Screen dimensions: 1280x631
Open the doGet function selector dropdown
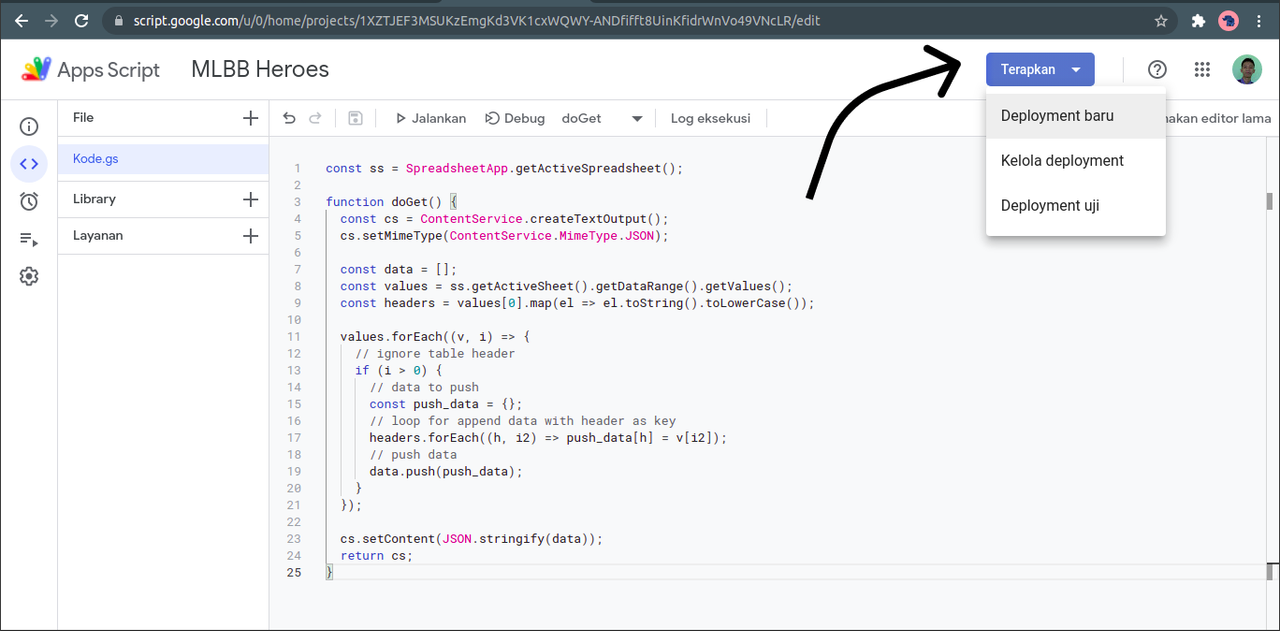(601, 118)
